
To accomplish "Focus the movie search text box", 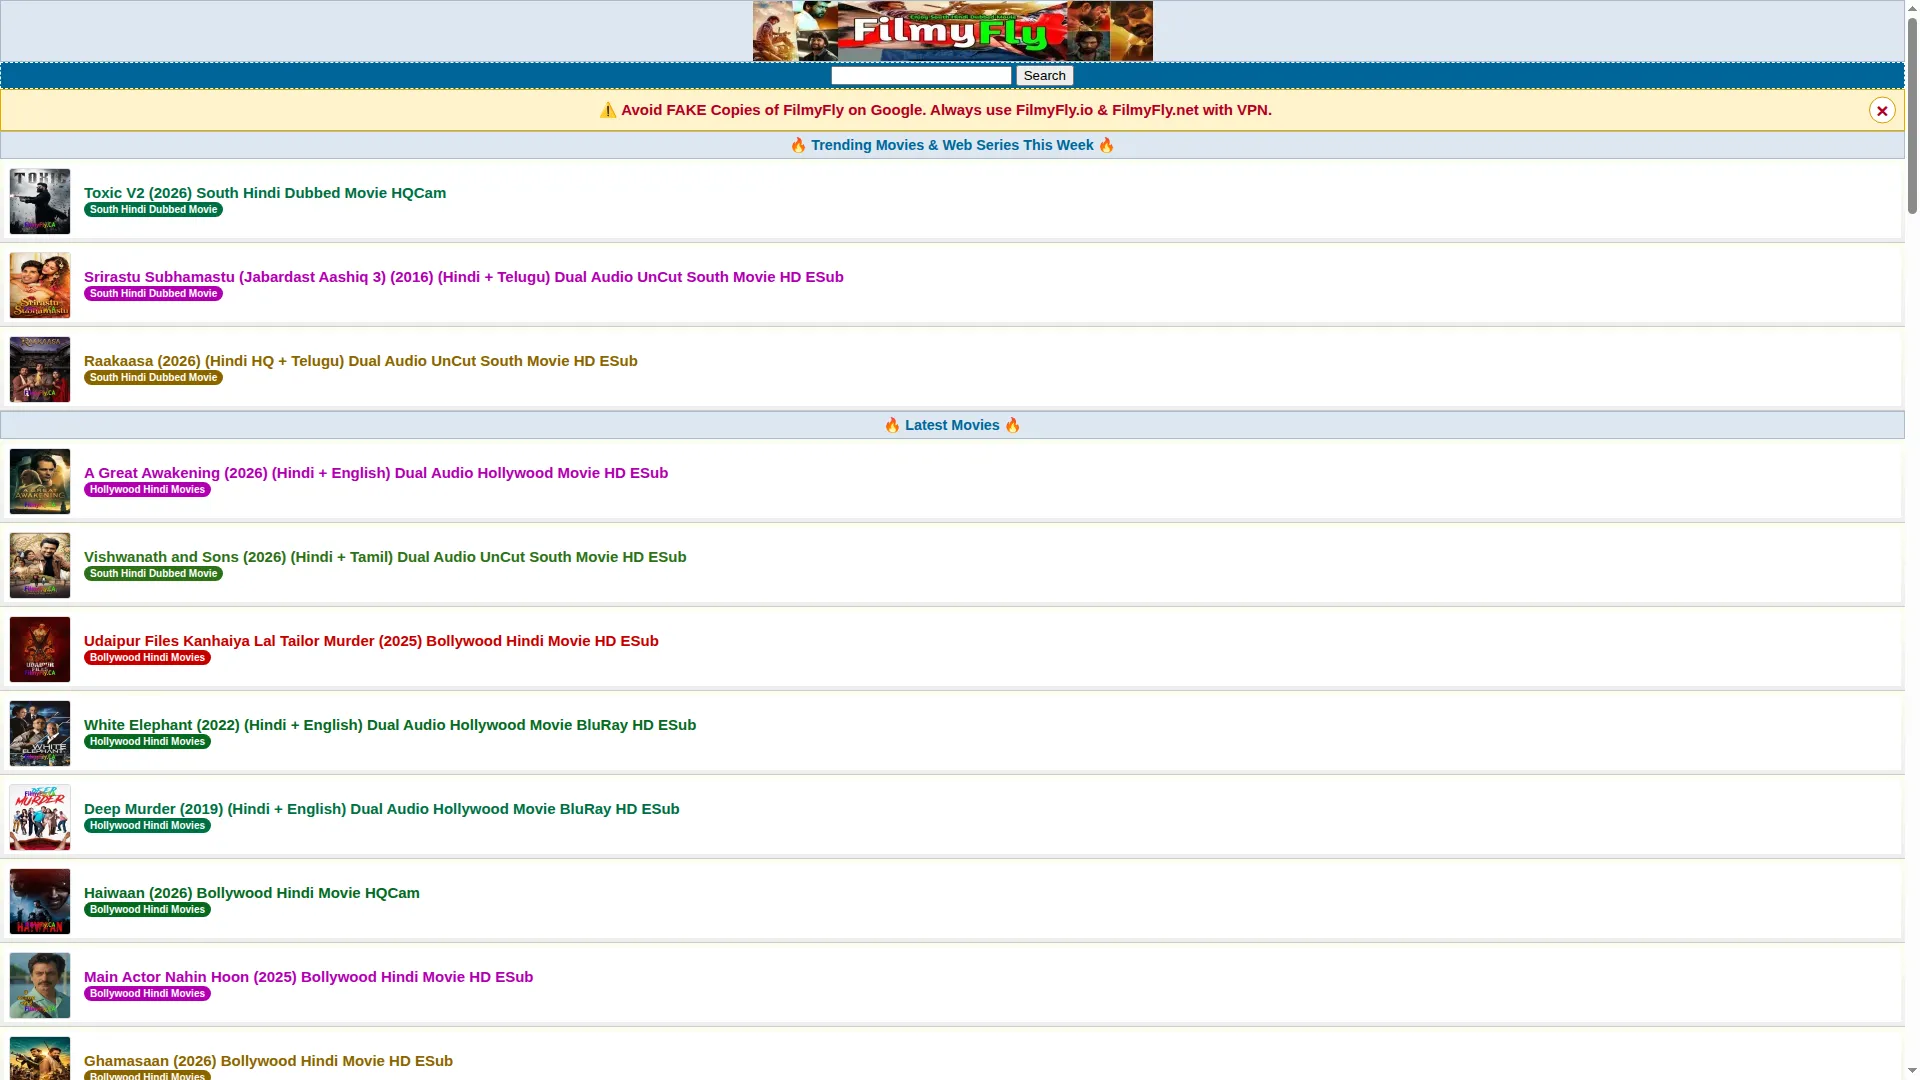I will coord(921,76).
